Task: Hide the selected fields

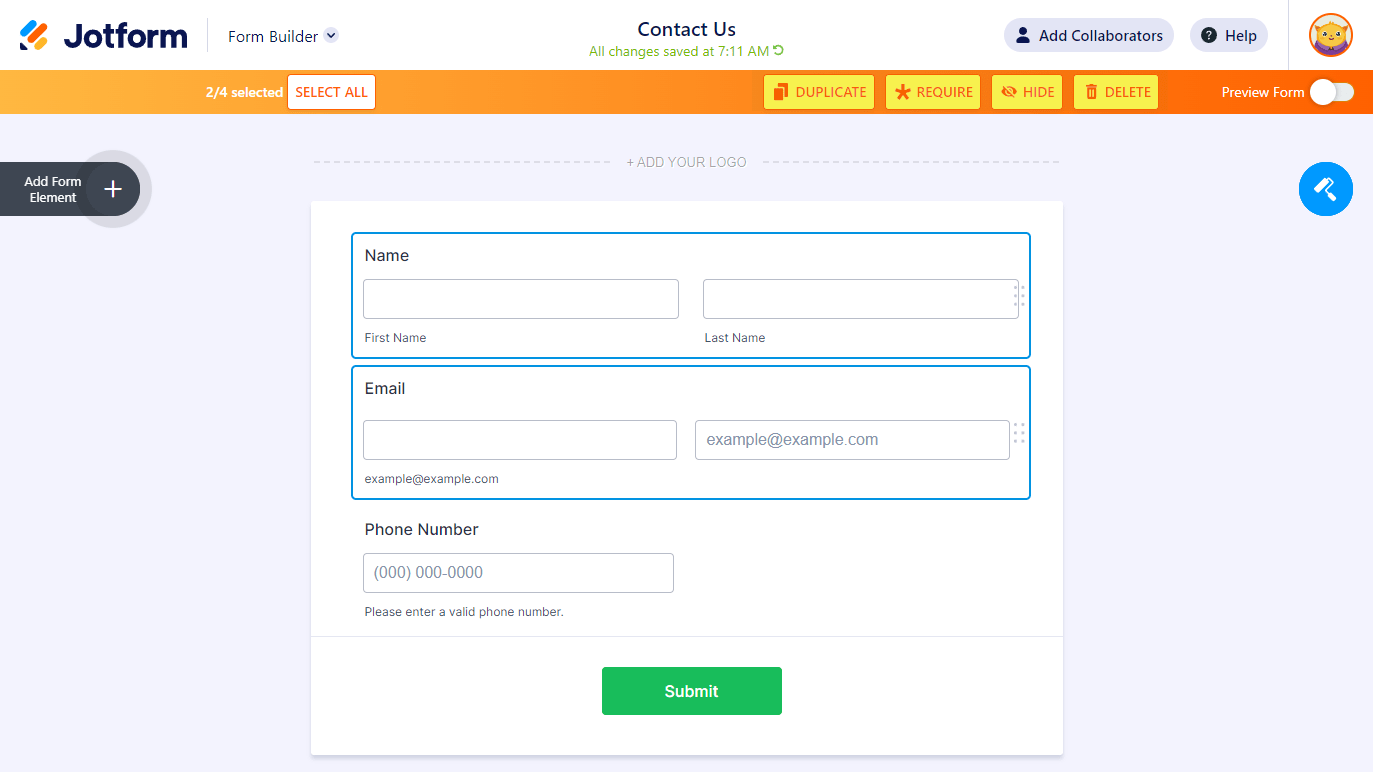Action: click(x=1026, y=92)
